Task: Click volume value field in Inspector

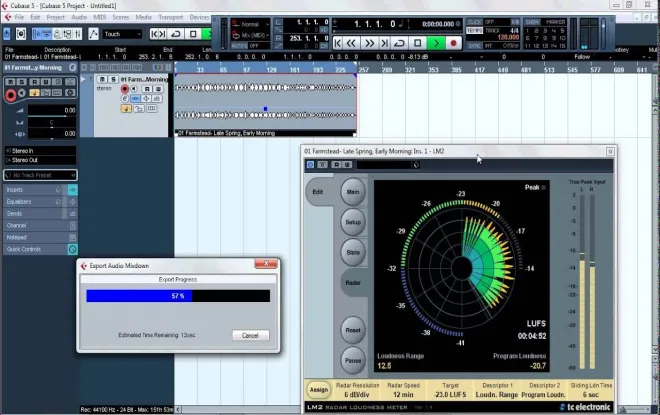Action: click(x=52, y=110)
